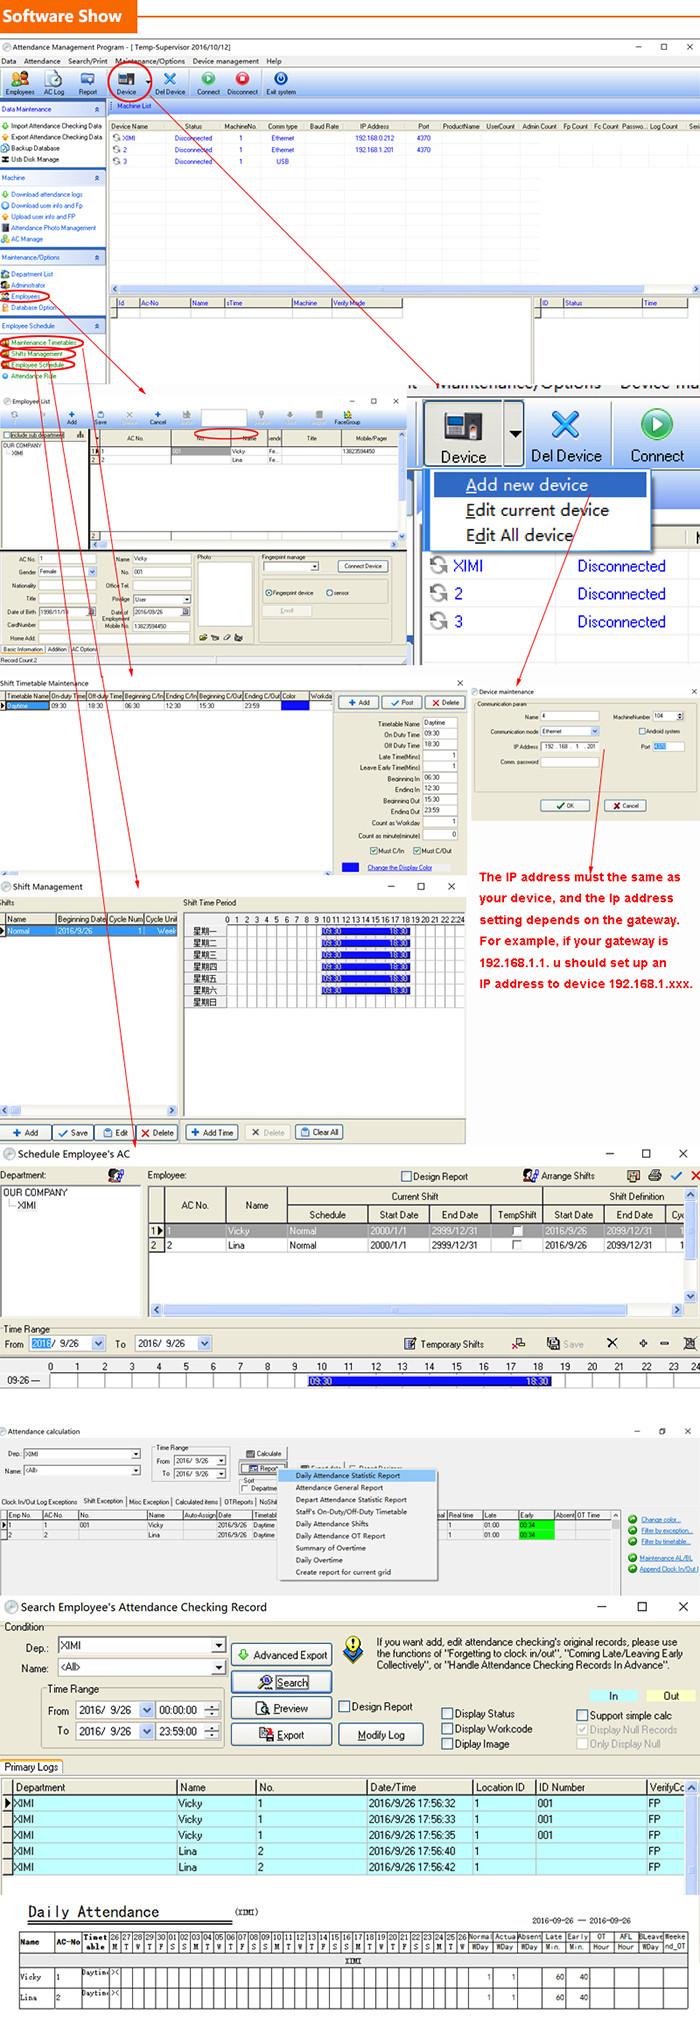700x2034 pixels.
Task: Click the refresh icon beside device 3
Action: coord(438,621)
